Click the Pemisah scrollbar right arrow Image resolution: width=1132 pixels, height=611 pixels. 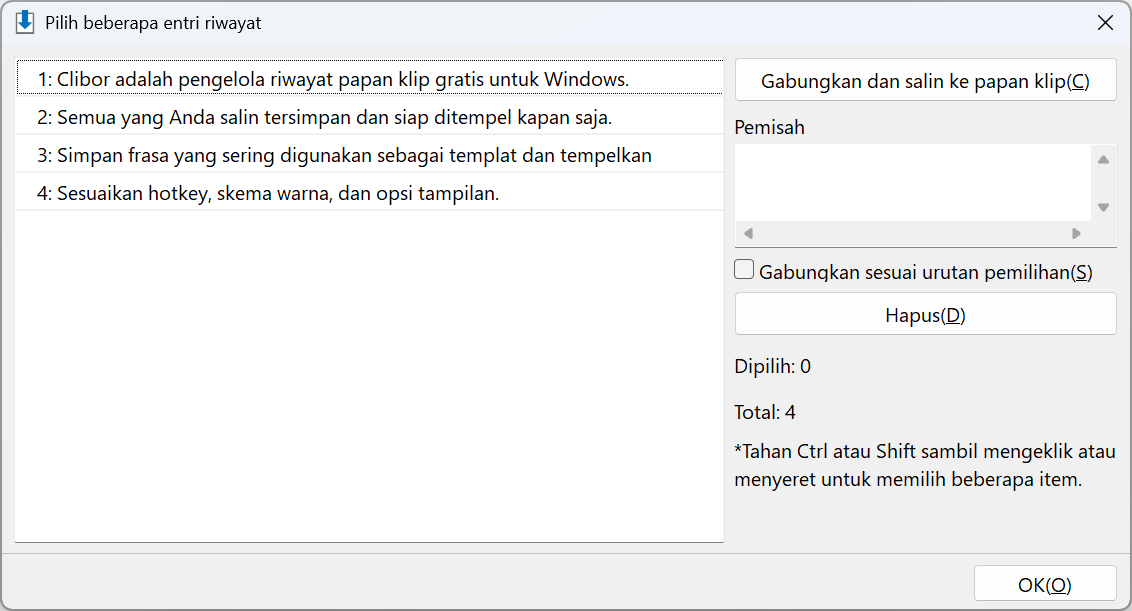point(1076,233)
